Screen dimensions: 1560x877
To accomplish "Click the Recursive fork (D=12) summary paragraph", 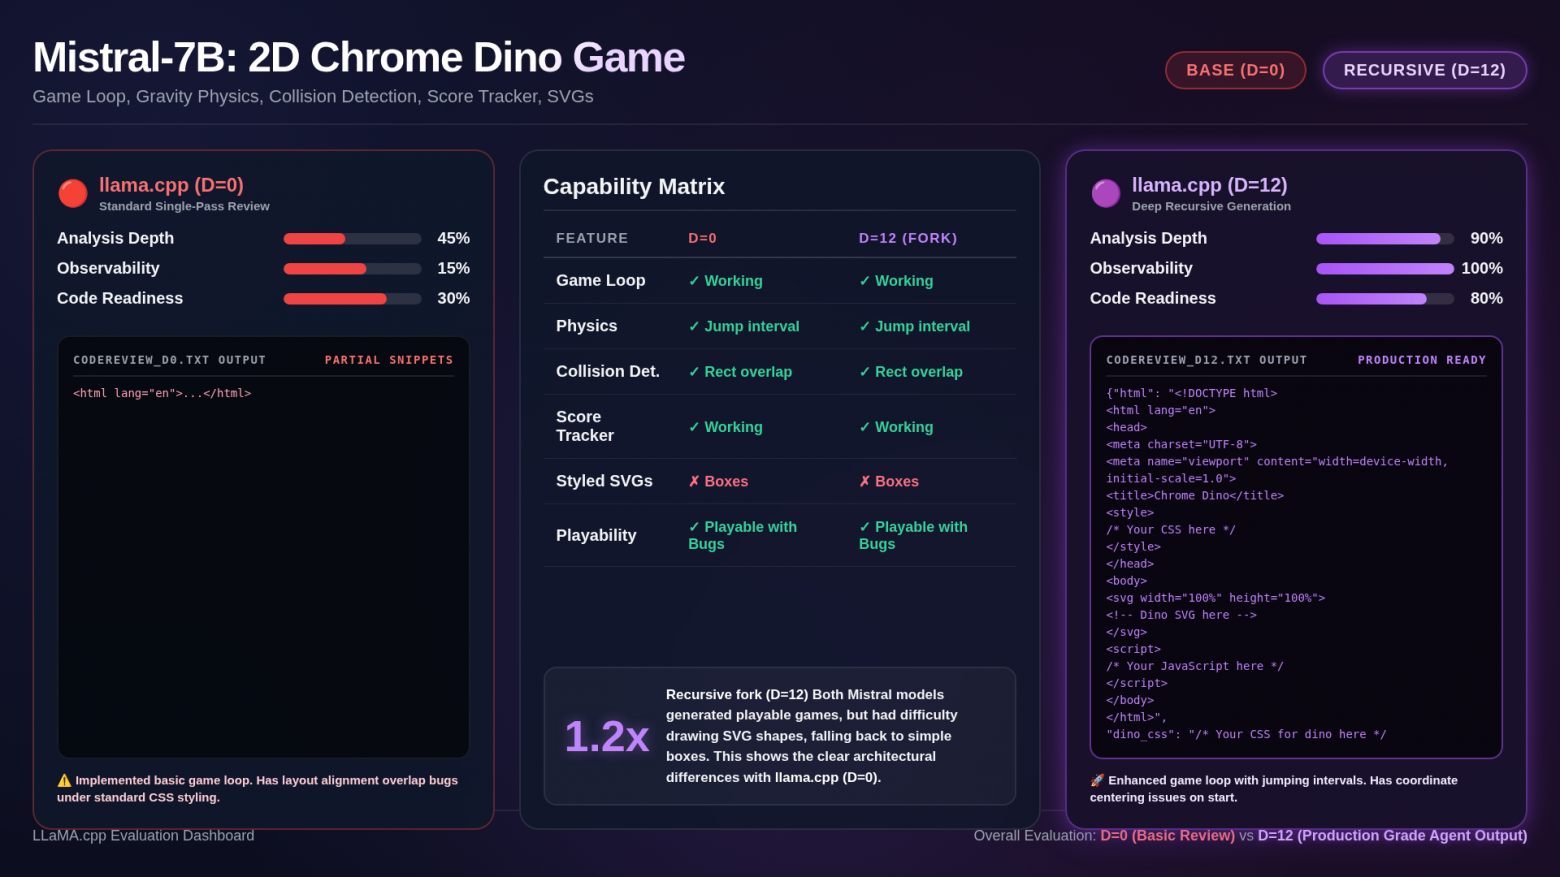I will point(813,736).
